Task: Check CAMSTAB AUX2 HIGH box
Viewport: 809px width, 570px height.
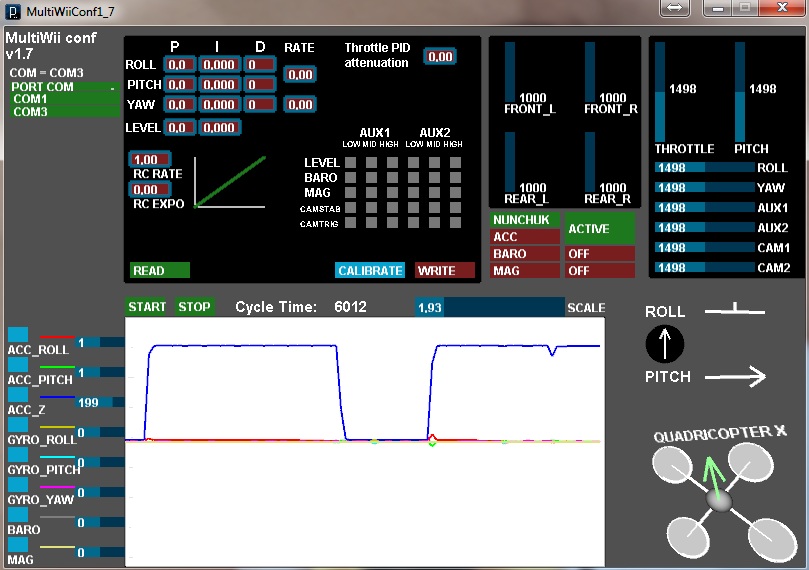Action: 456,208
